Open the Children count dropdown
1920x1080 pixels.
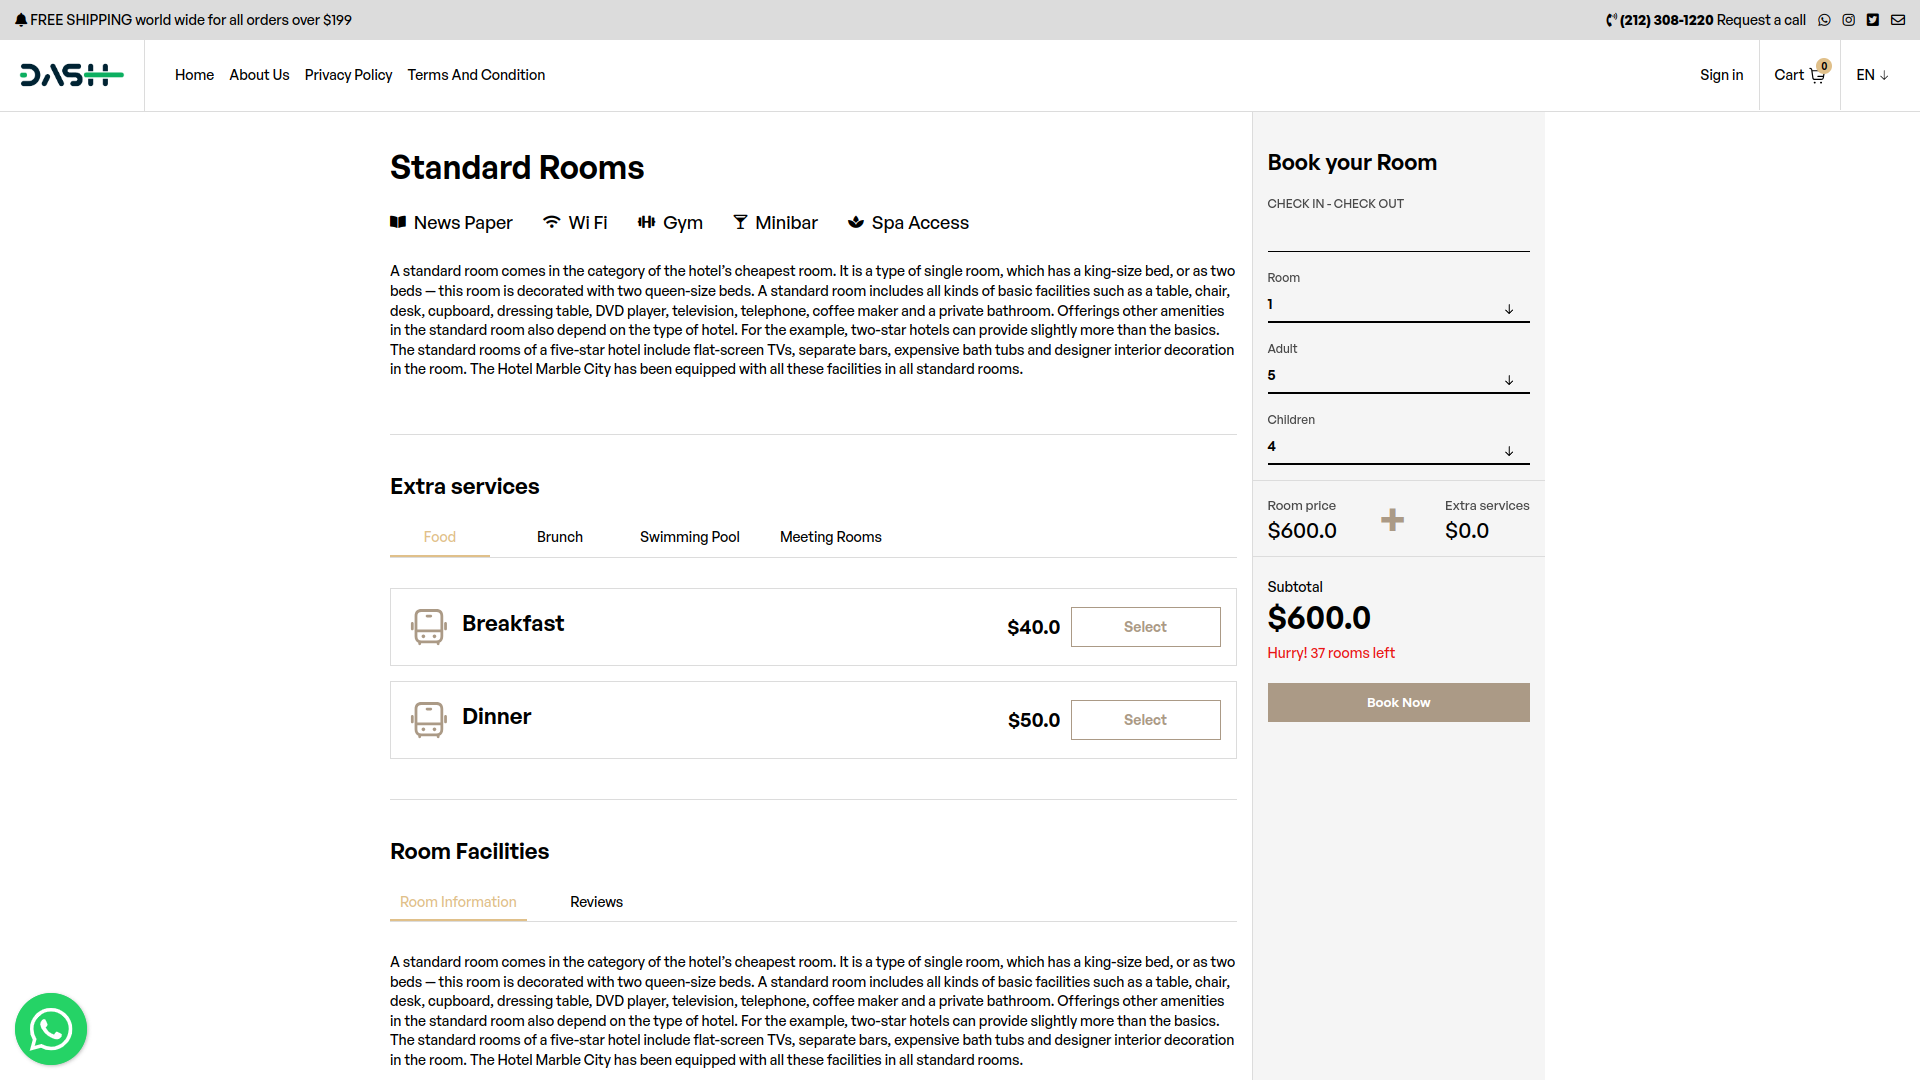pos(1398,448)
